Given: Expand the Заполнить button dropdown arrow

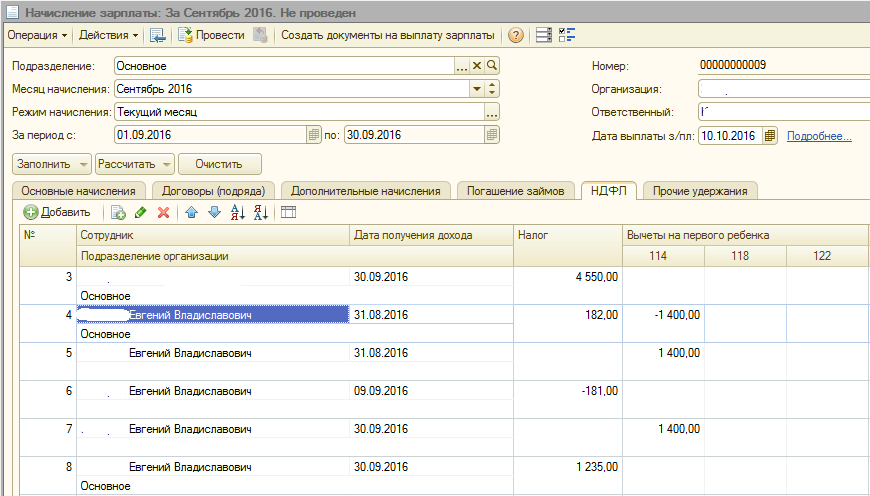Looking at the screenshot, I should (x=83, y=163).
